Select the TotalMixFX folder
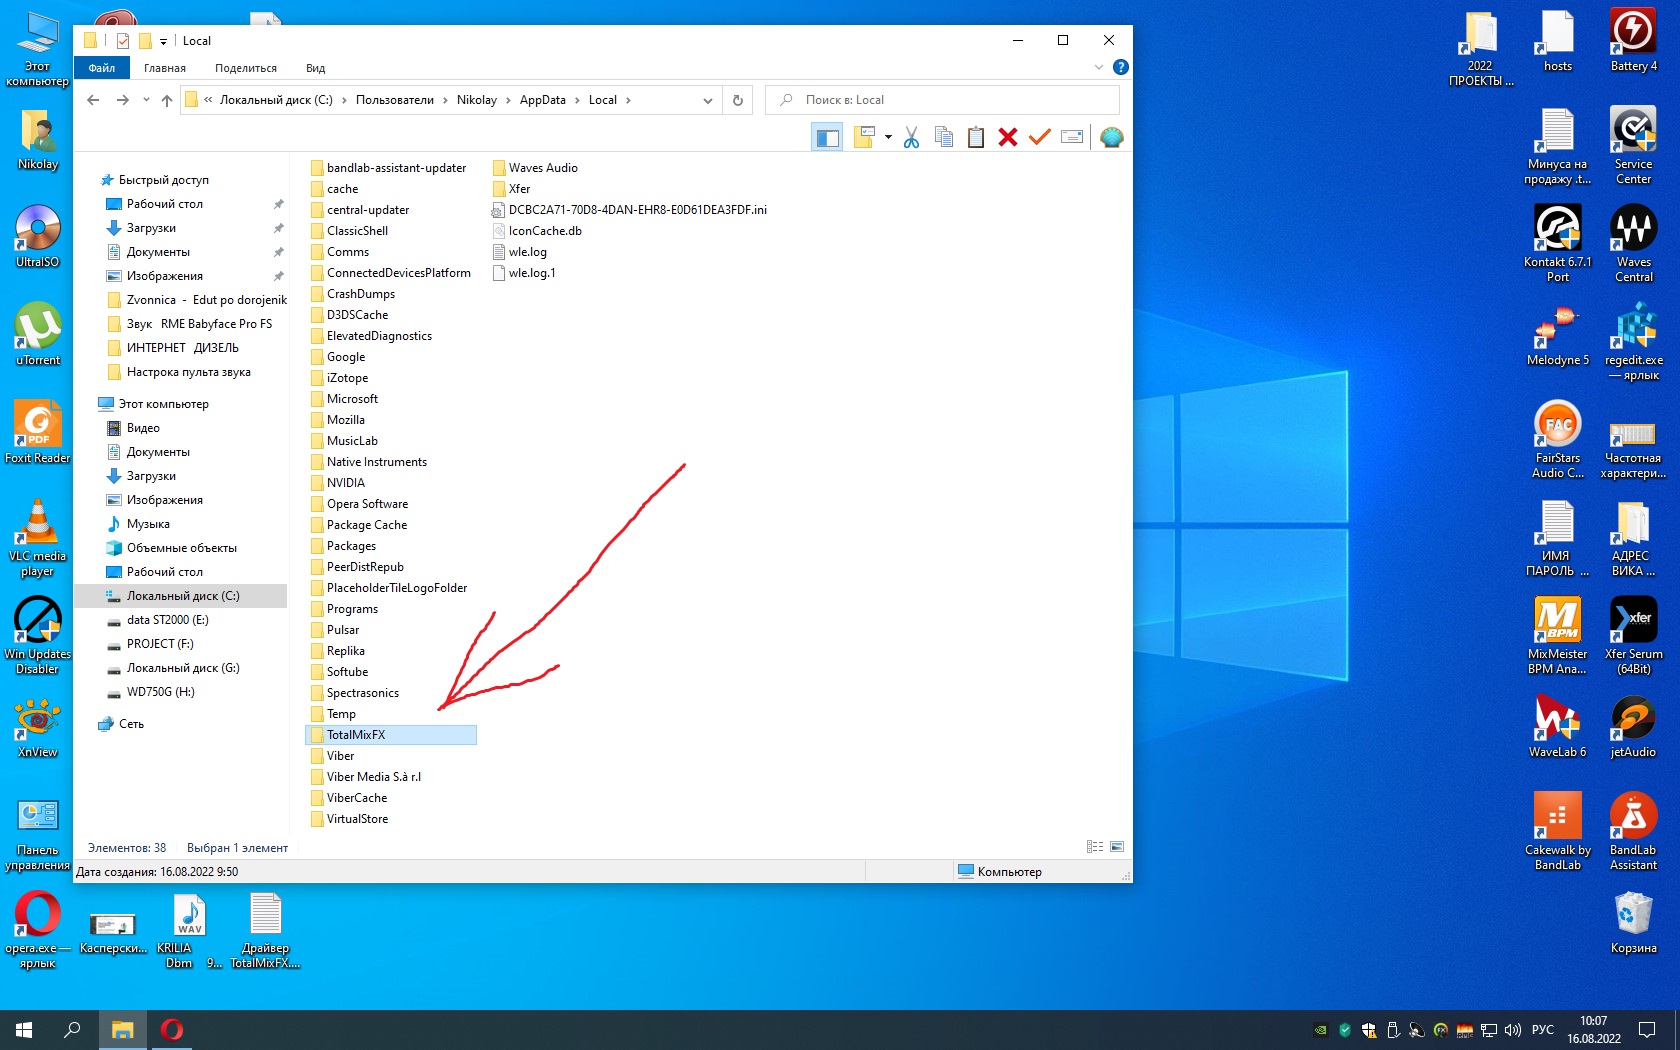The width and height of the screenshot is (1680, 1050). (391, 735)
